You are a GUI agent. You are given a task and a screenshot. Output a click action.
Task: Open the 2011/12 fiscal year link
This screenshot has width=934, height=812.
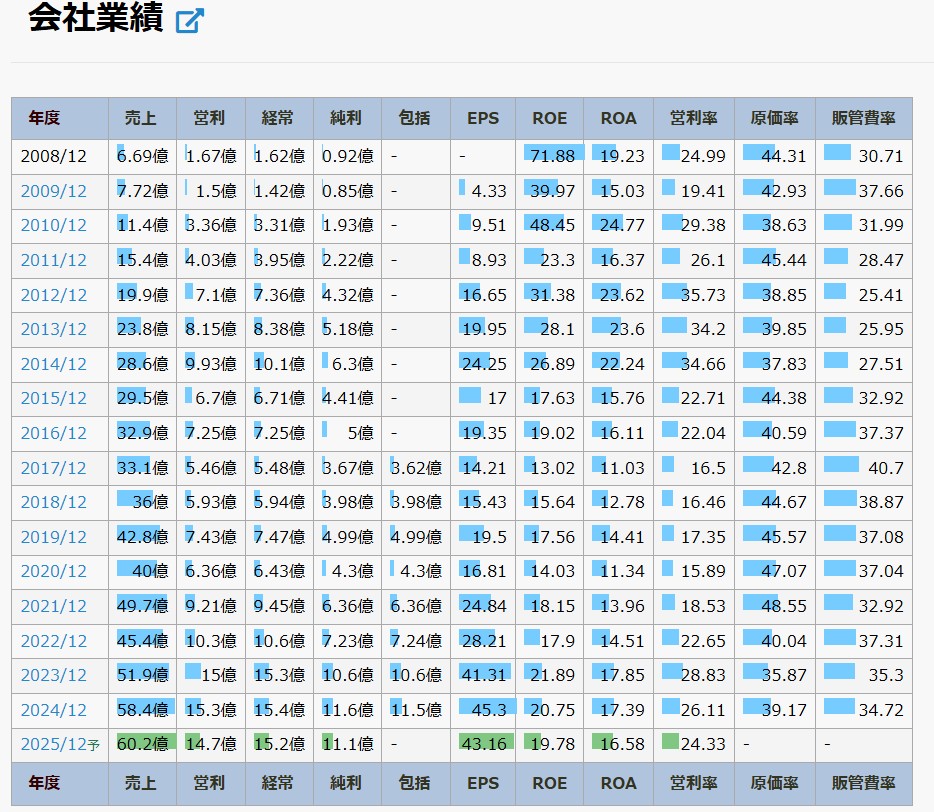coord(54,260)
